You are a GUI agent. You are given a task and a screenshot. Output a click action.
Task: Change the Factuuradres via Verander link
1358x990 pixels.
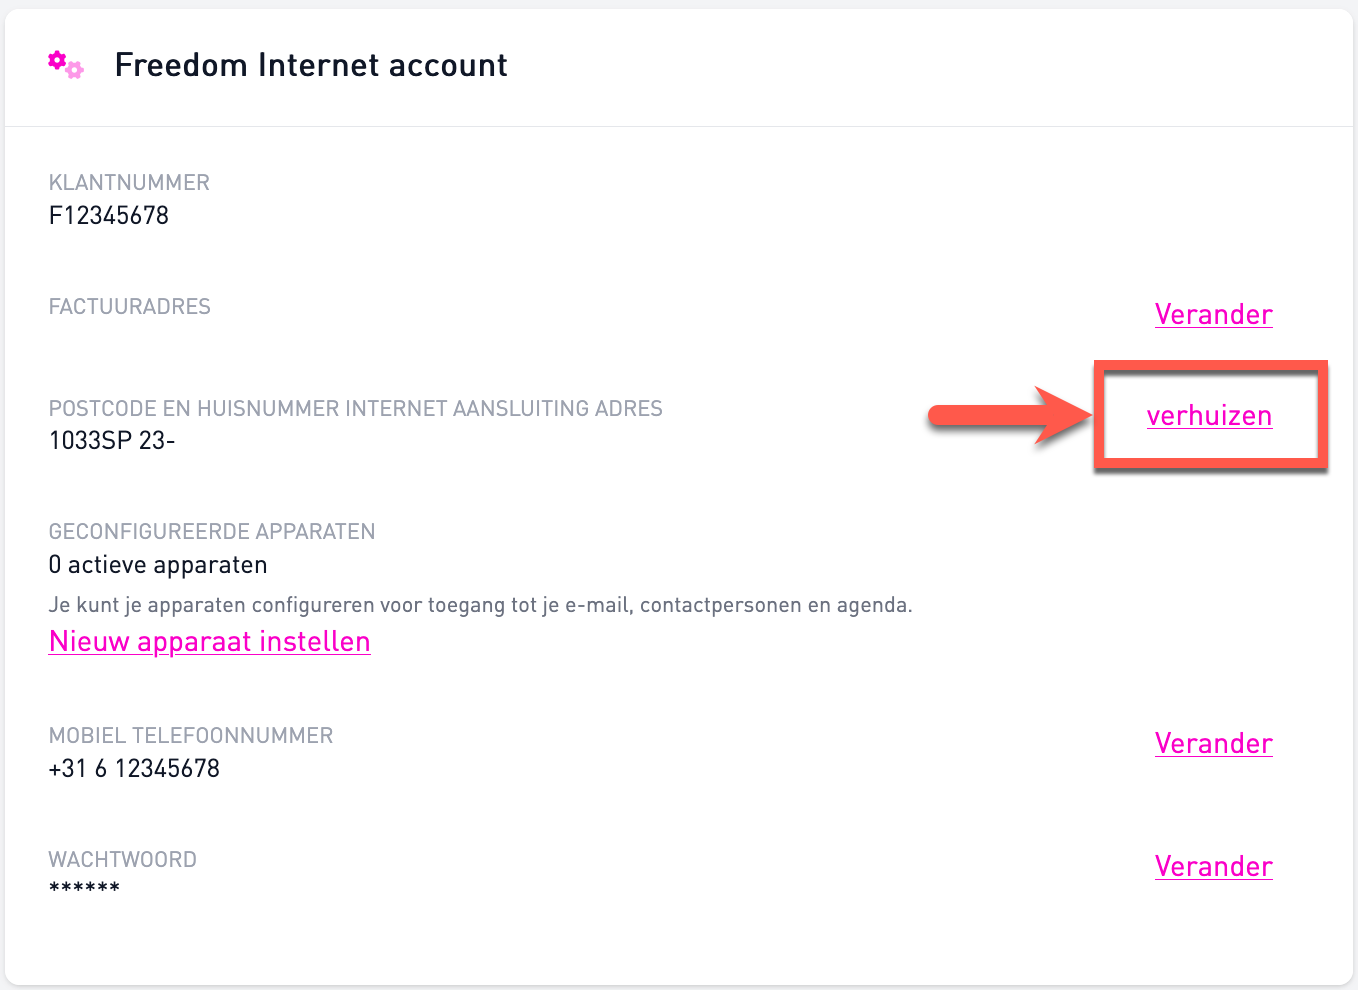(x=1213, y=314)
